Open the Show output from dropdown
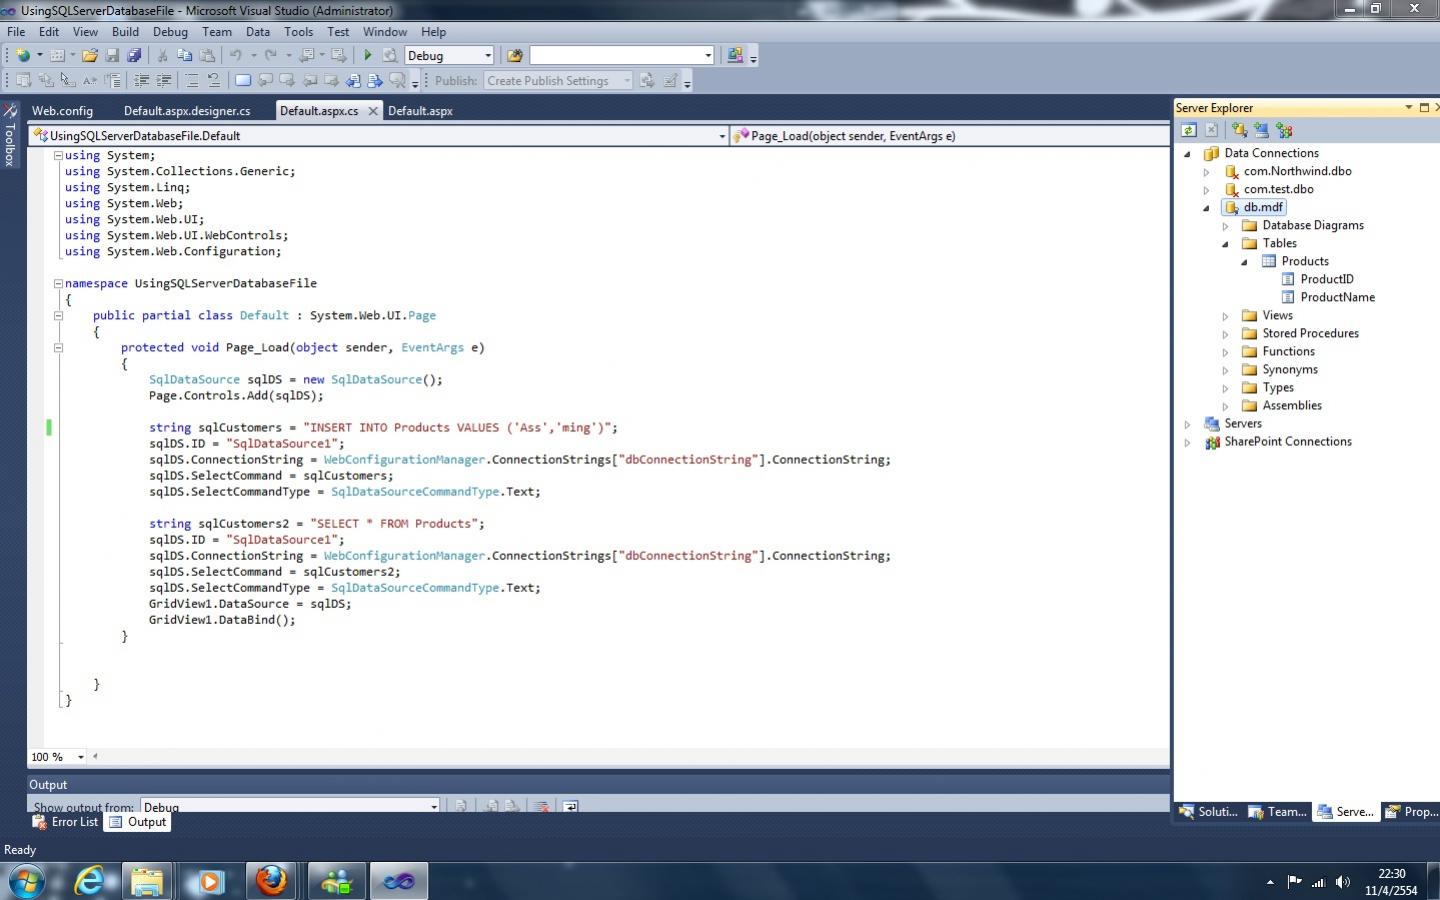The image size is (1440, 900). (434, 806)
